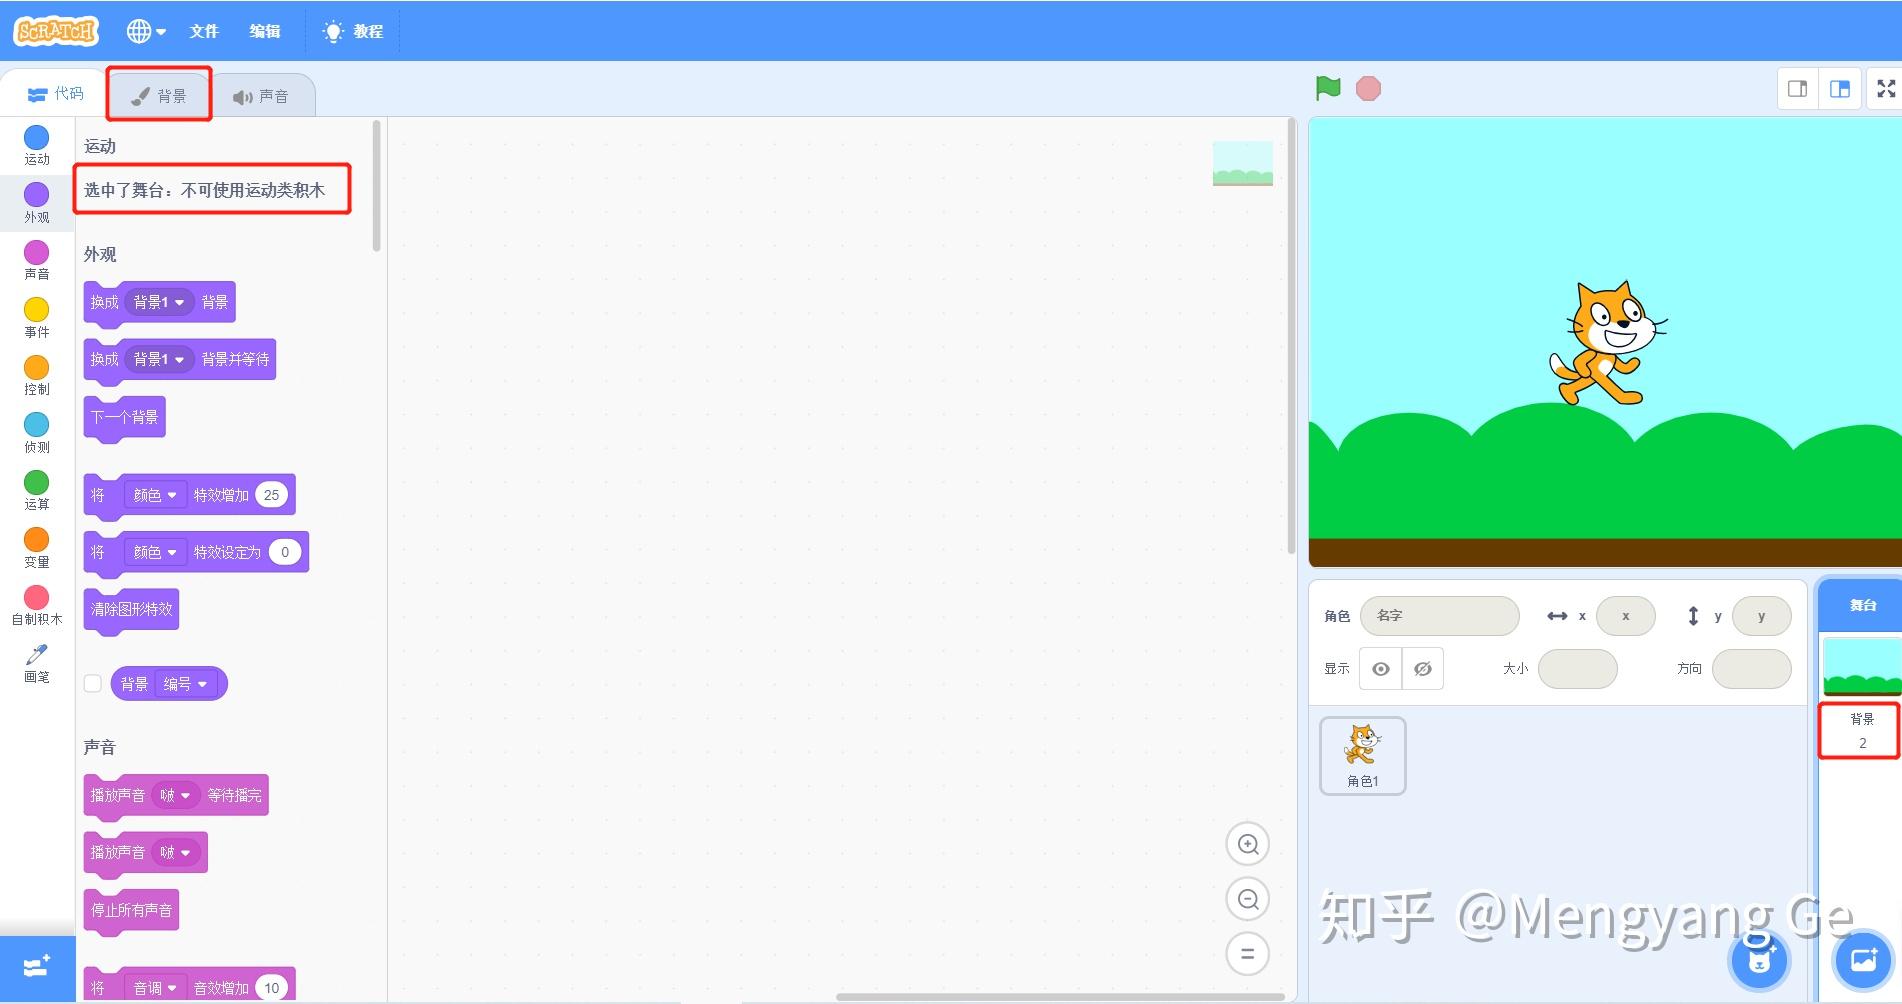Click the sprite name field
Screen dimensions: 1902x1004
coord(1439,616)
